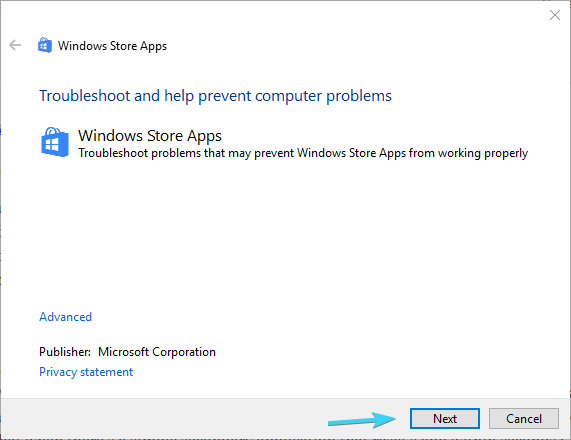The height and width of the screenshot is (440, 571).
Task: Click the blue Troubleshoot and help prevent heading
Action: click(215, 96)
